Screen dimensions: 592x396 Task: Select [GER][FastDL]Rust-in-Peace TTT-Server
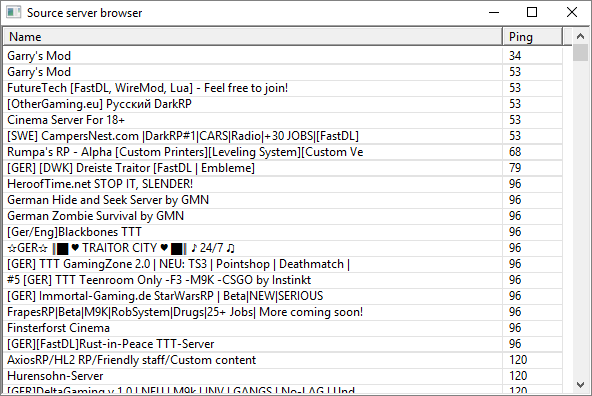(283, 344)
